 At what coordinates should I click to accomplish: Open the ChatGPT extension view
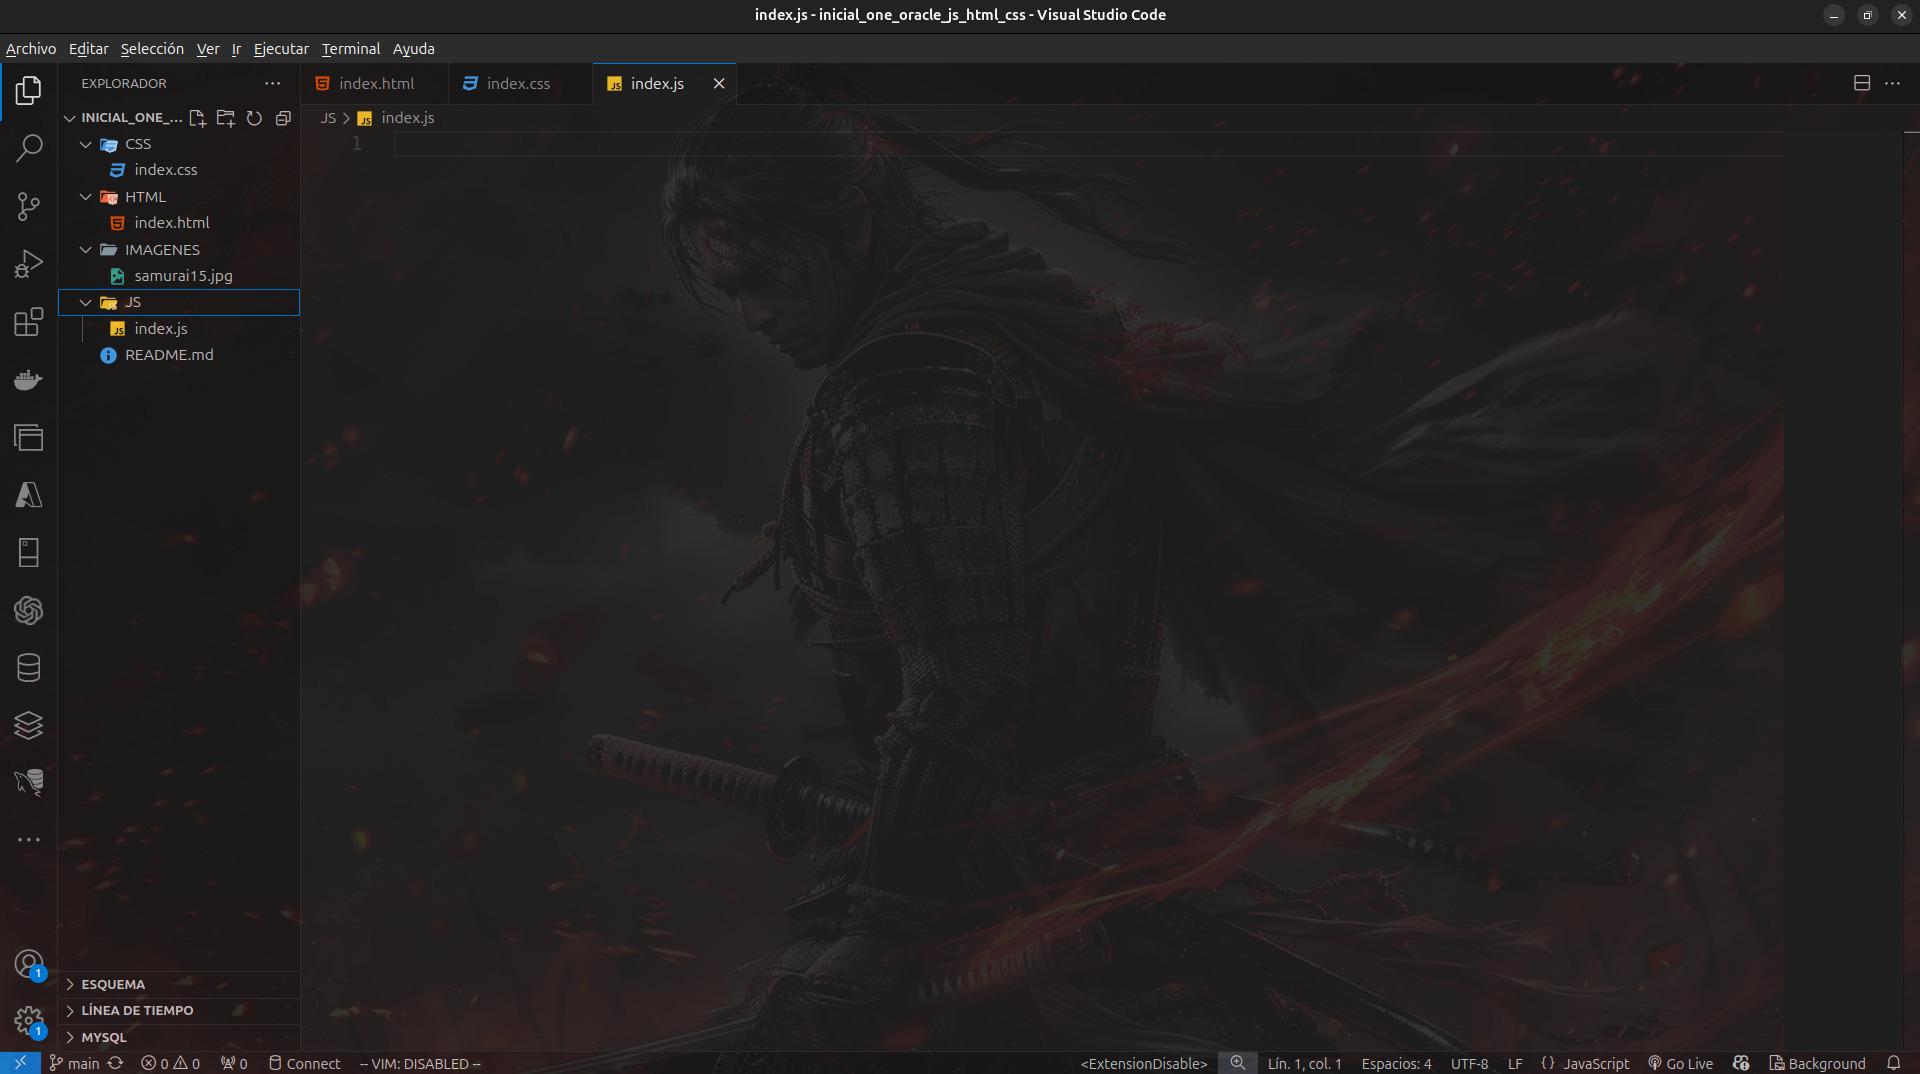[28, 610]
